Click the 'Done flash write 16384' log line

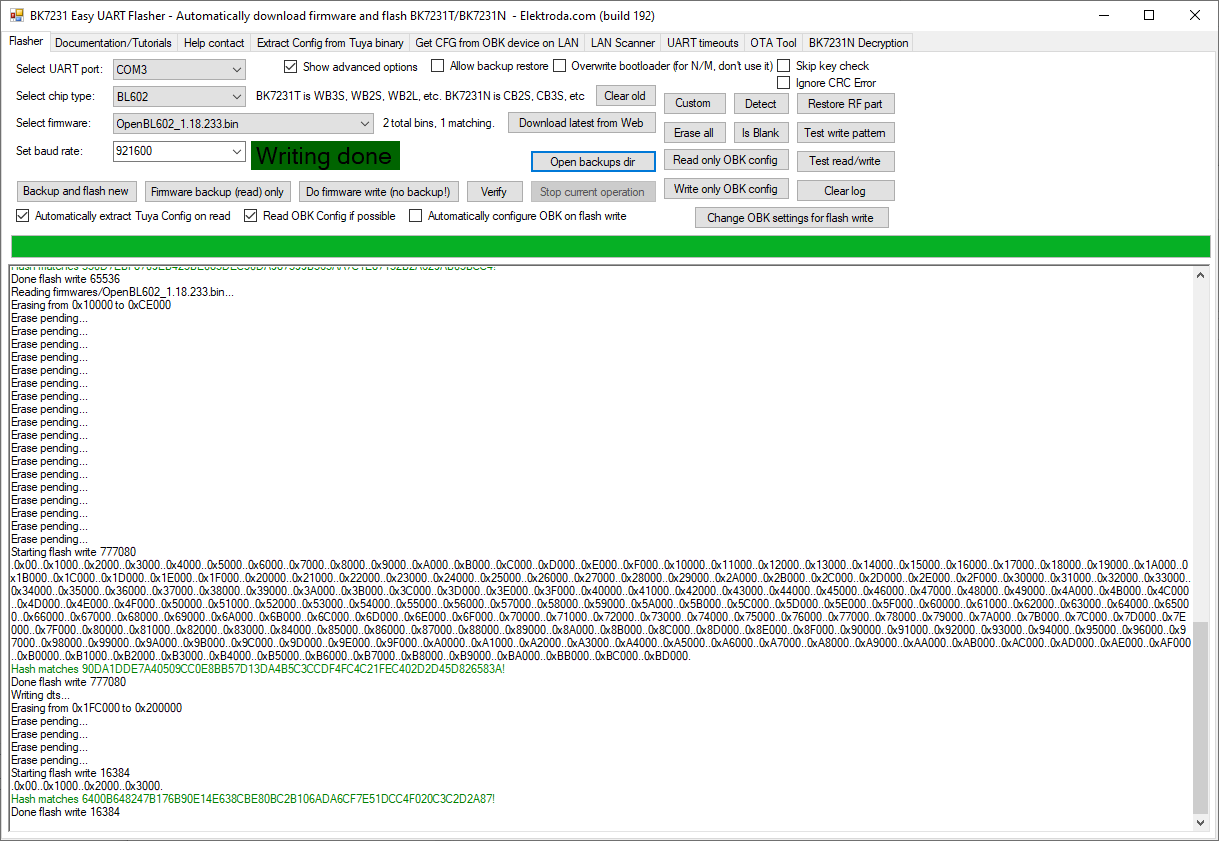click(x=65, y=812)
